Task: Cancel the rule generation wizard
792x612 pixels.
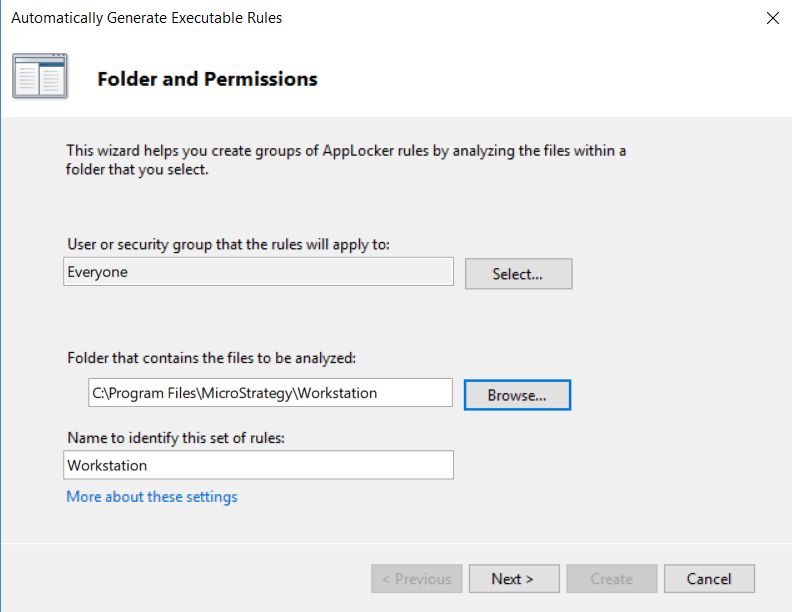Action: (709, 579)
